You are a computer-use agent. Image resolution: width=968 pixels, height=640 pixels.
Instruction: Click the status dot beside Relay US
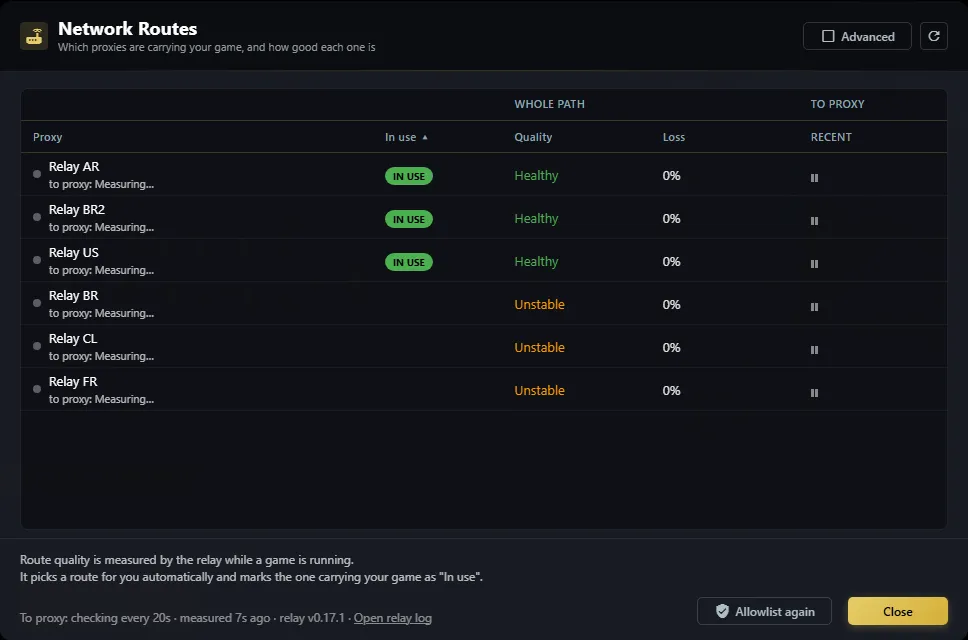[37, 260]
